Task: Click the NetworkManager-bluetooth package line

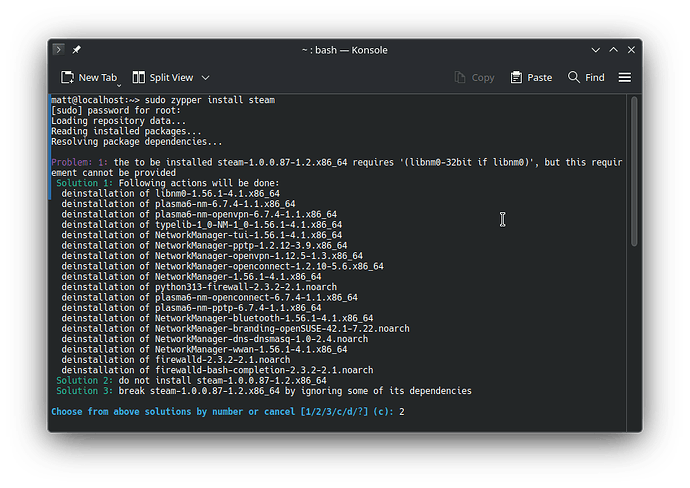Action: (x=217, y=318)
